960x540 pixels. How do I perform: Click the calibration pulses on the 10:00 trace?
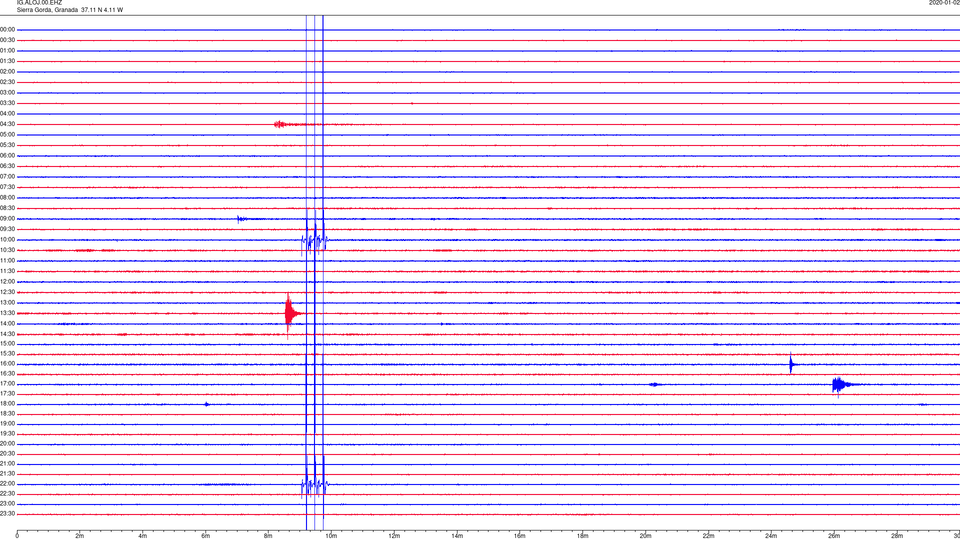314,242
